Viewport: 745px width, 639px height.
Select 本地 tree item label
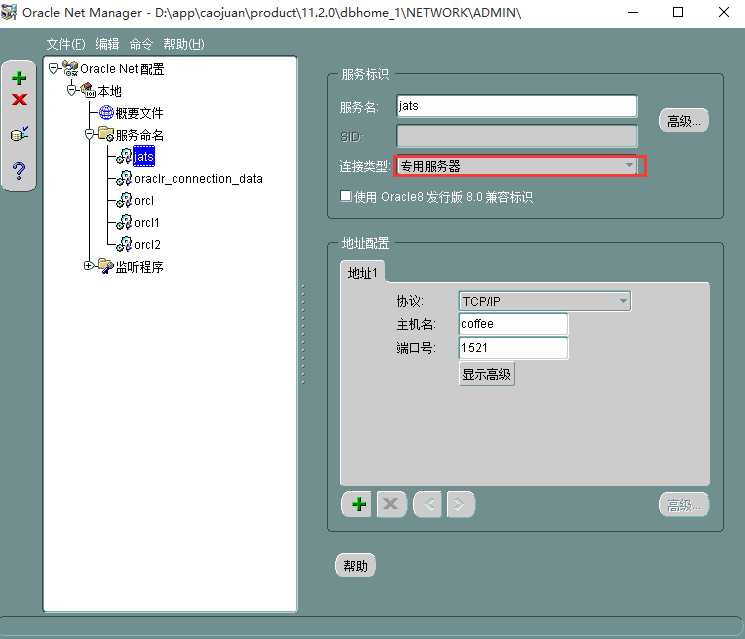click(110, 91)
